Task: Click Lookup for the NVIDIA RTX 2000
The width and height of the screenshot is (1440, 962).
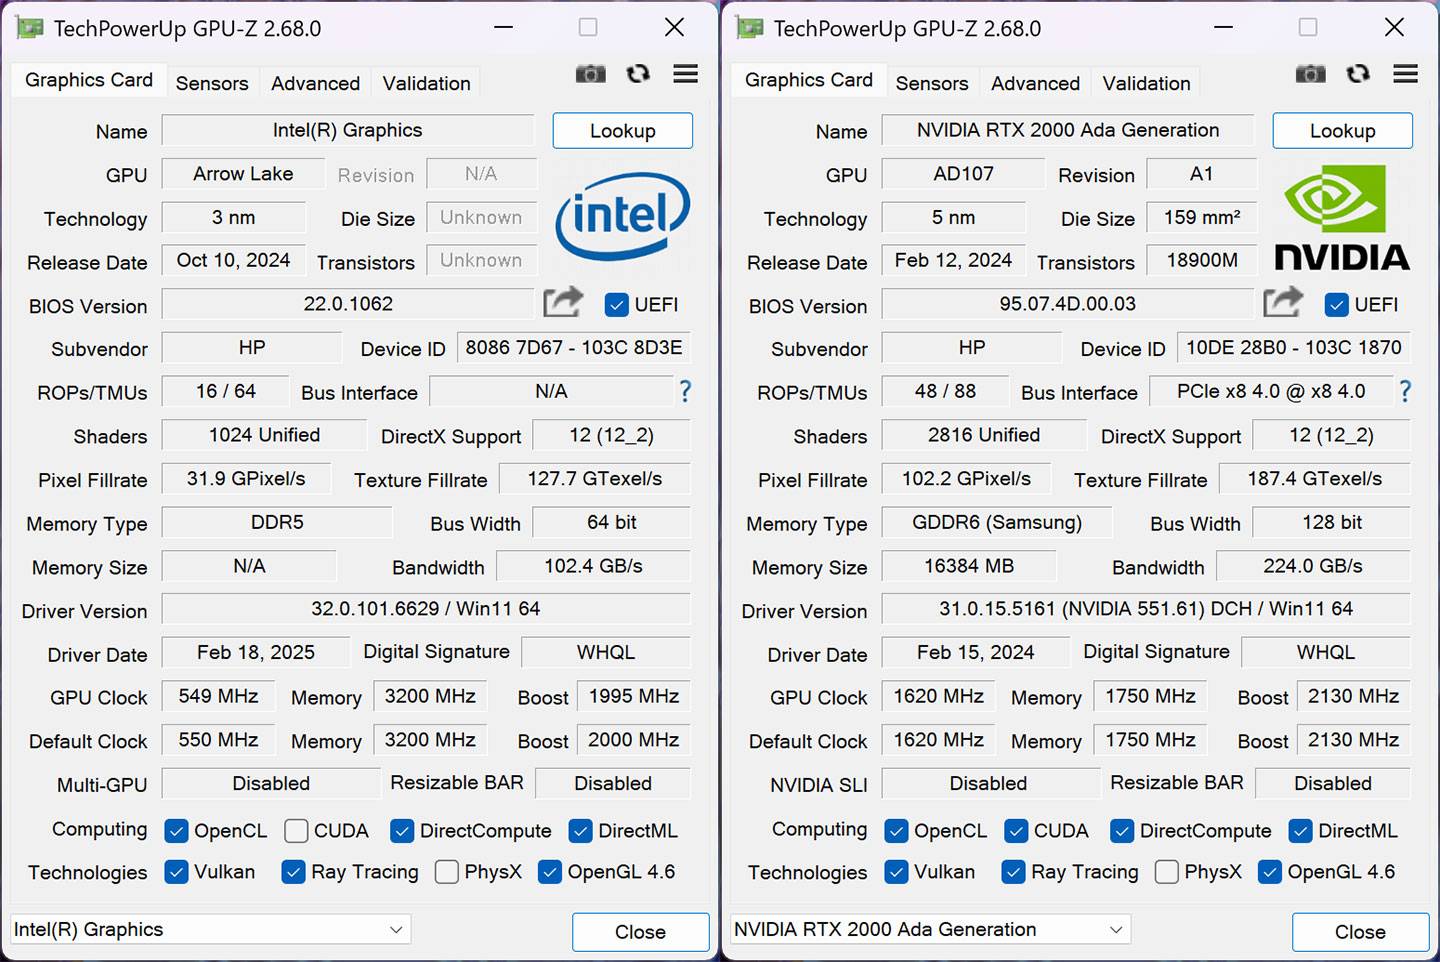Action: [1342, 130]
